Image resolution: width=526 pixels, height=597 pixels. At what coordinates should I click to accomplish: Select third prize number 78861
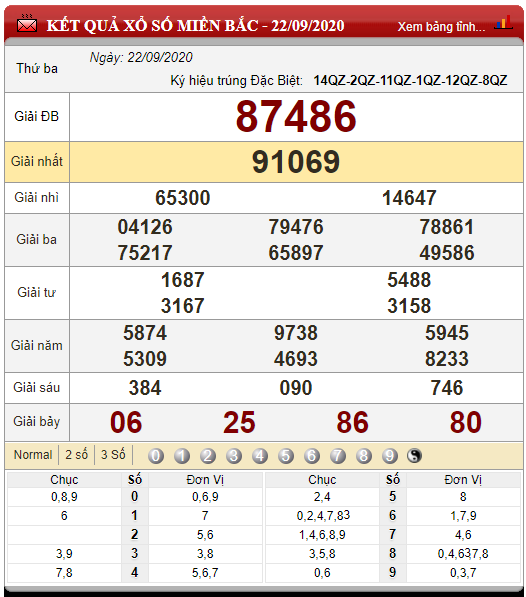coord(447,227)
